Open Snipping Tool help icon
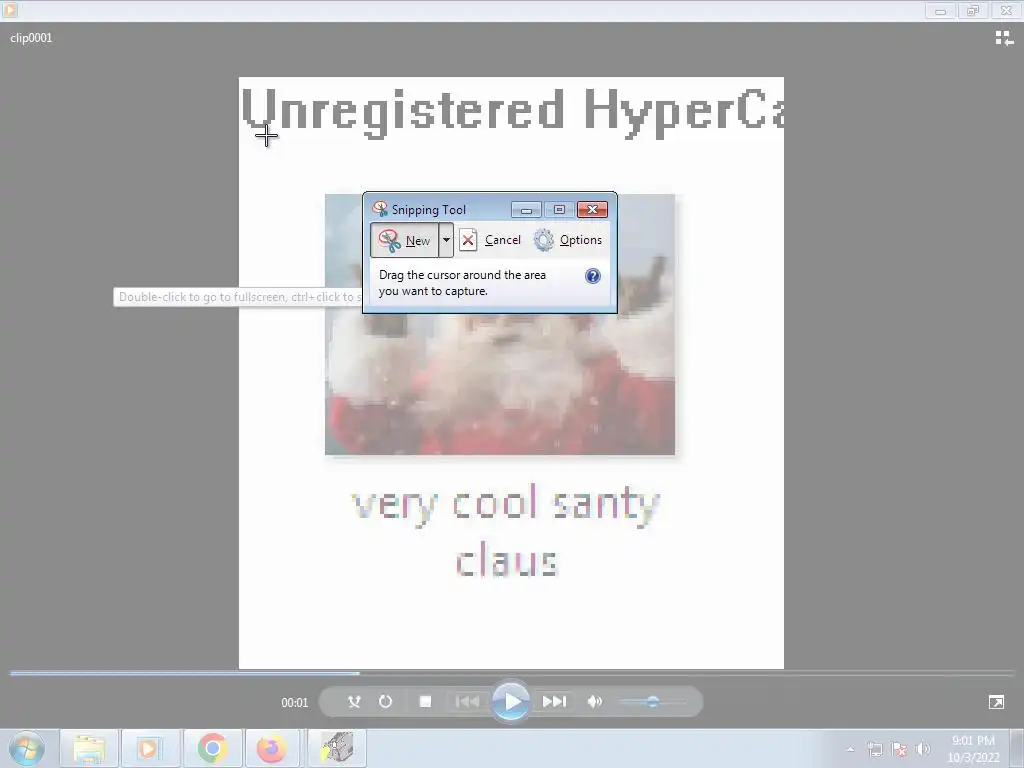Screen dimensions: 1024x768 [x=592, y=276]
